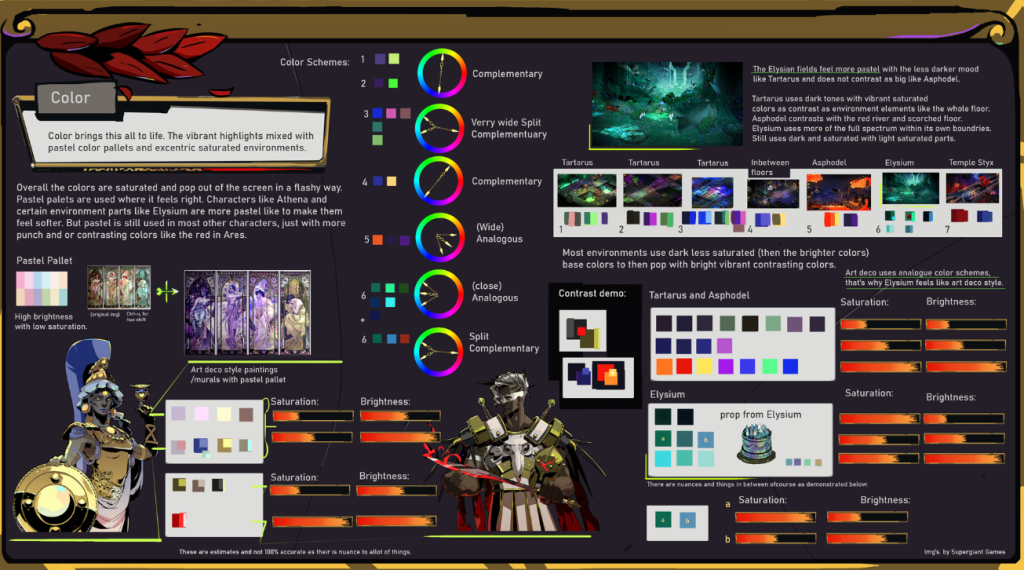This screenshot has width=1024, height=570.
Task: Pick the light green swatch in scheme 1
Action: click(394, 59)
